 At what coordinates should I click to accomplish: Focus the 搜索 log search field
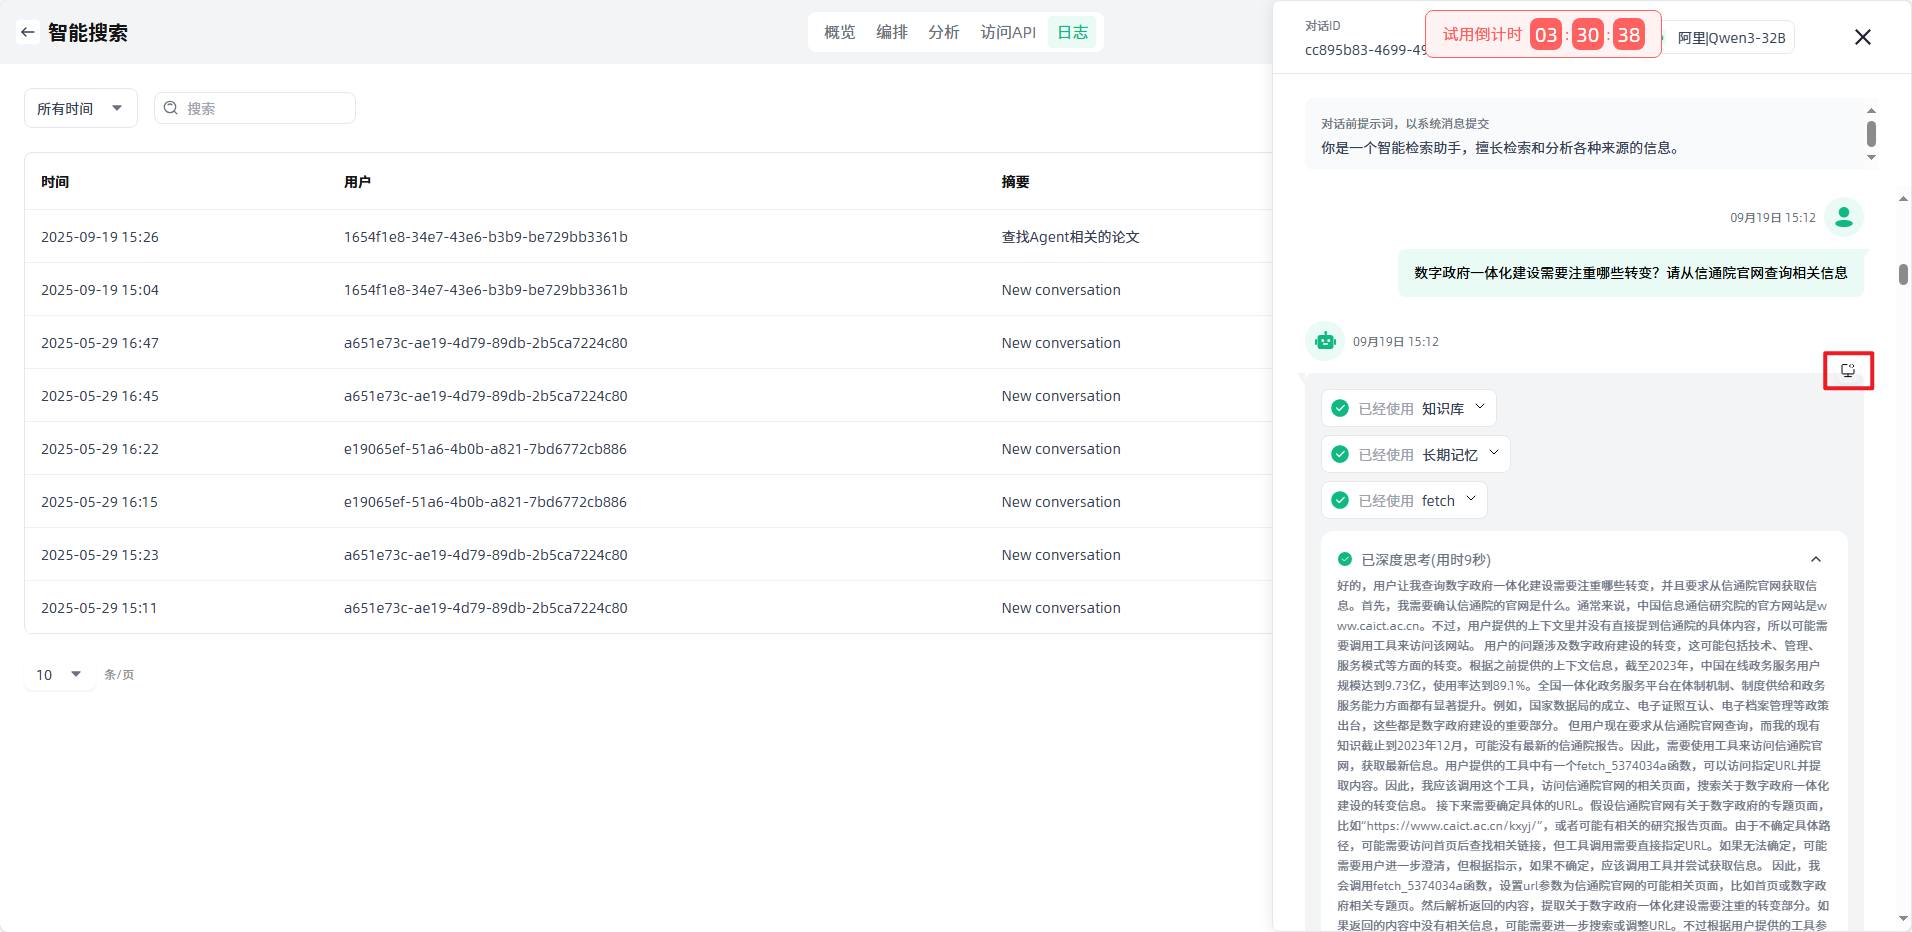265,108
